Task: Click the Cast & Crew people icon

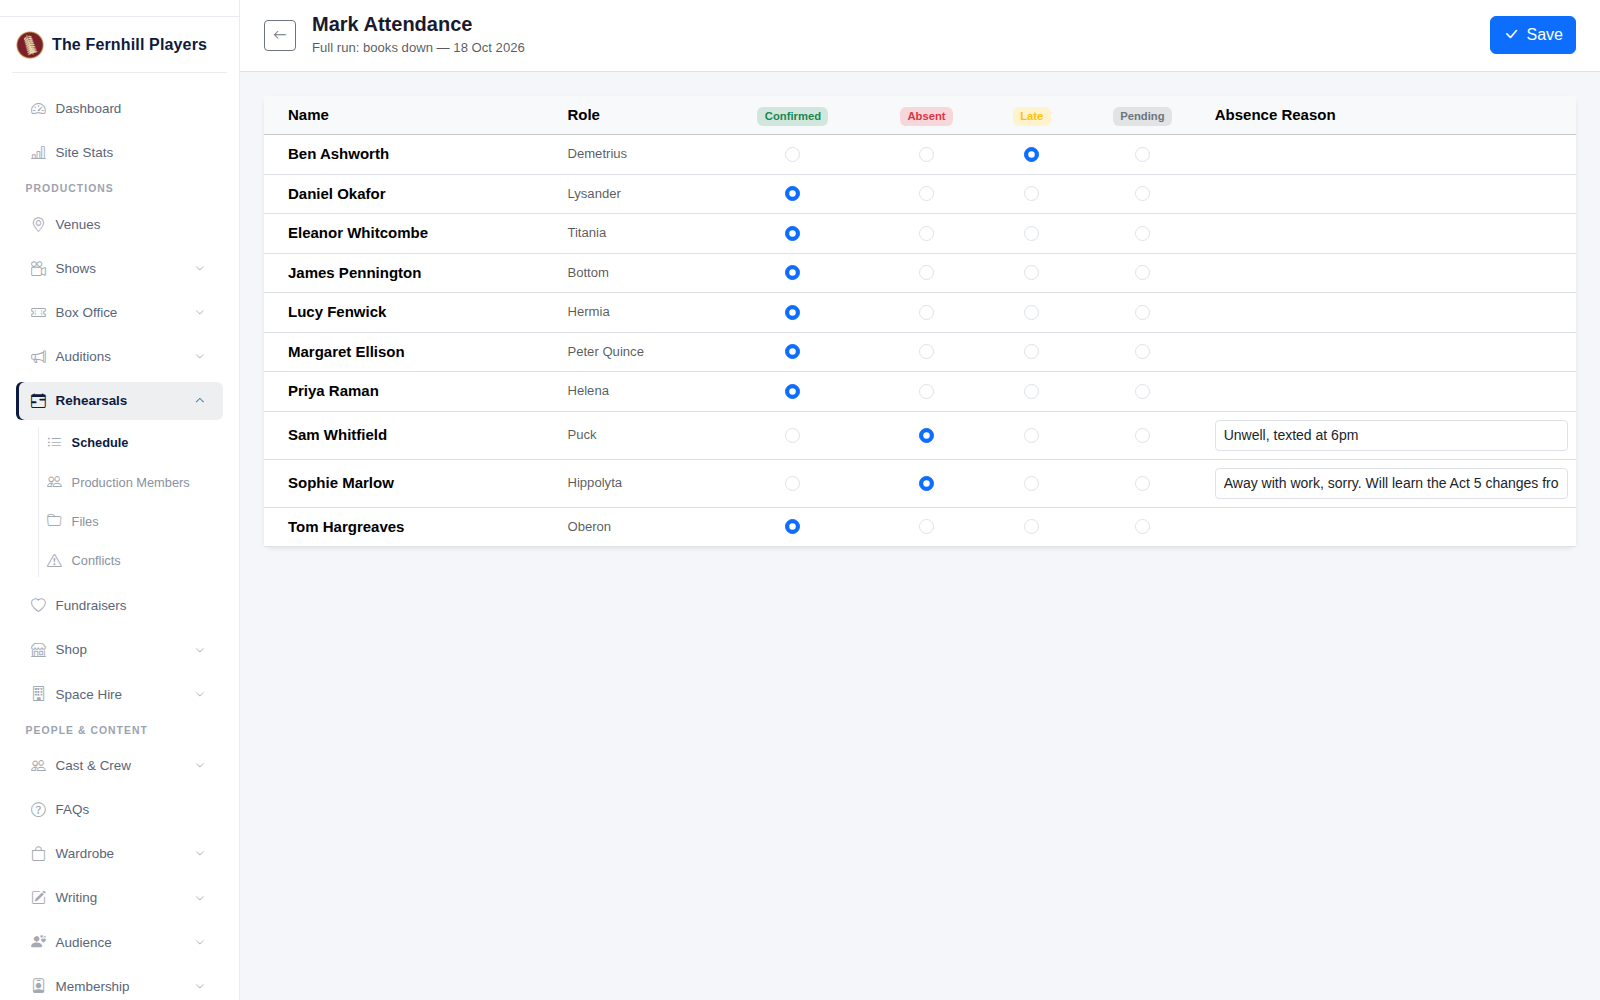Action: (x=39, y=766)
